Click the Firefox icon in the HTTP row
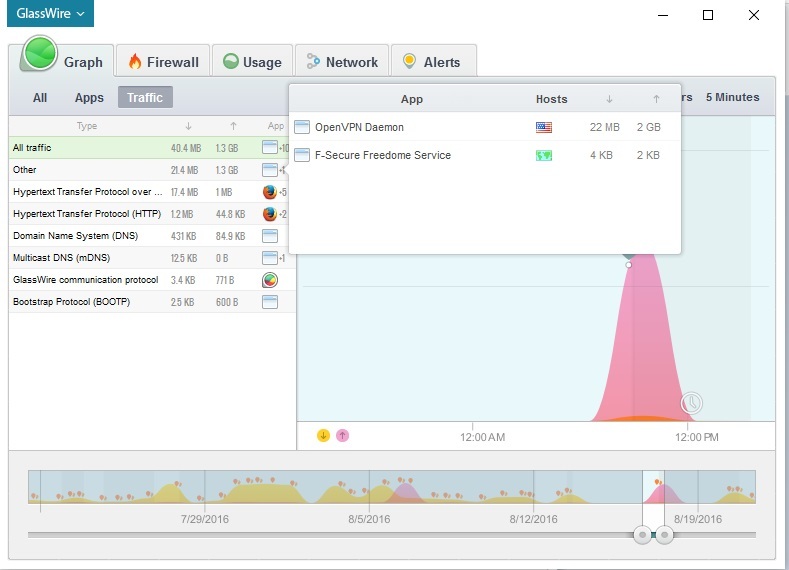The width and height of the screenshot is (789, 570). click(269, 214)
